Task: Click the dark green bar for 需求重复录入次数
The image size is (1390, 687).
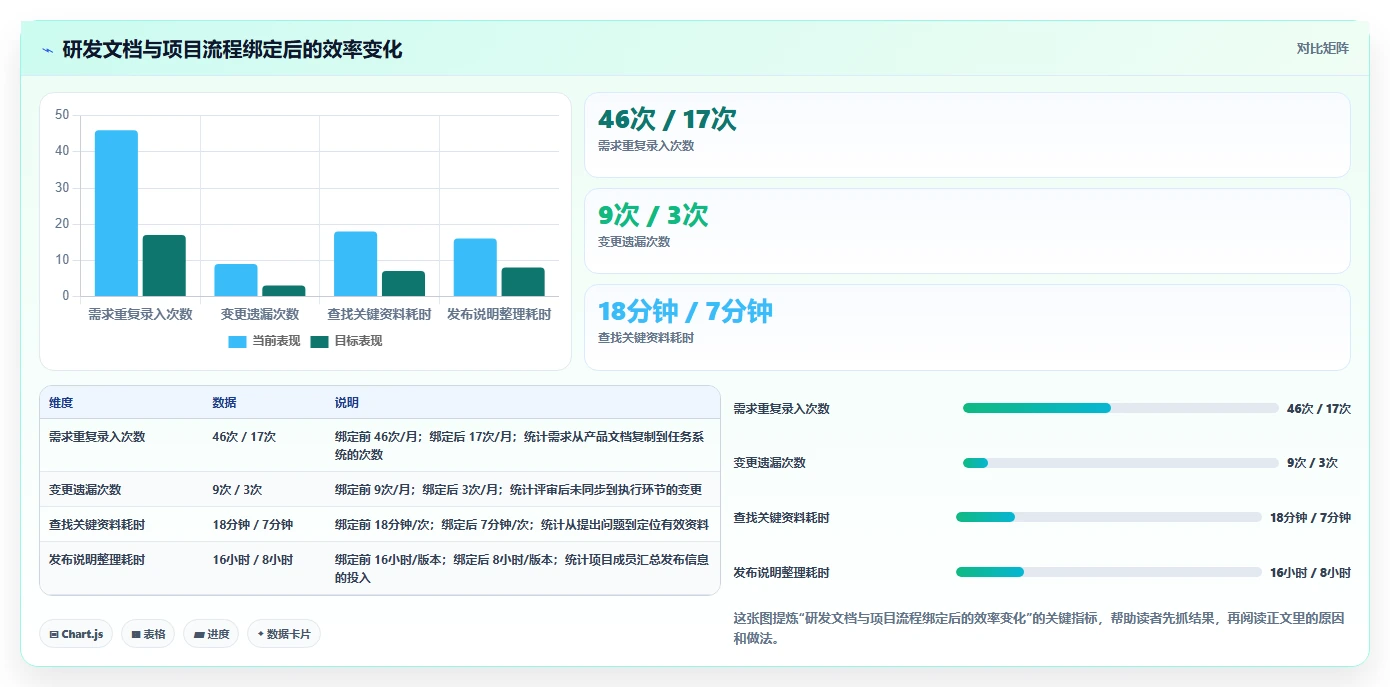Action: tap(164, 265)
